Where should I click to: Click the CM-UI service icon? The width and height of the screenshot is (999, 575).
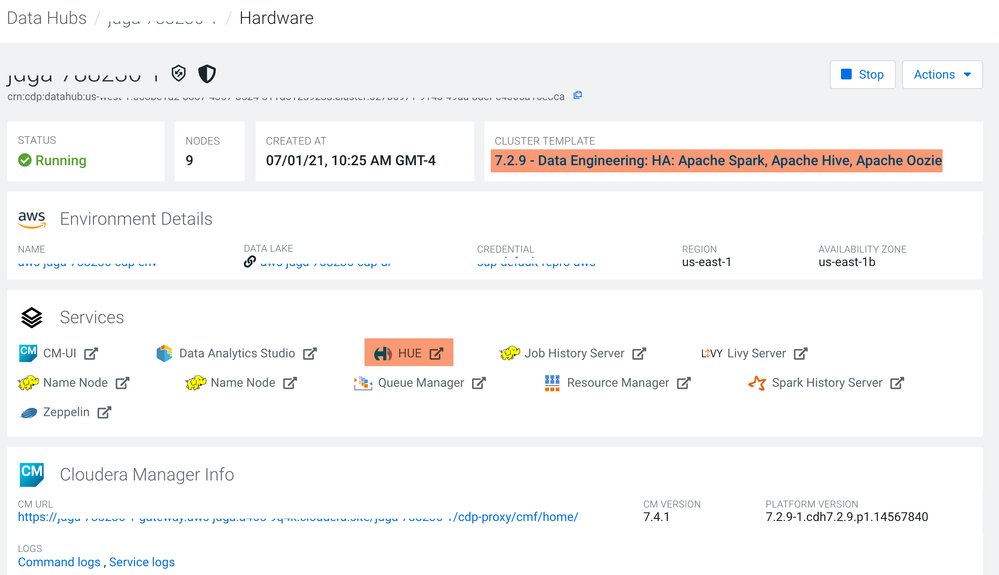coord(28,353)
